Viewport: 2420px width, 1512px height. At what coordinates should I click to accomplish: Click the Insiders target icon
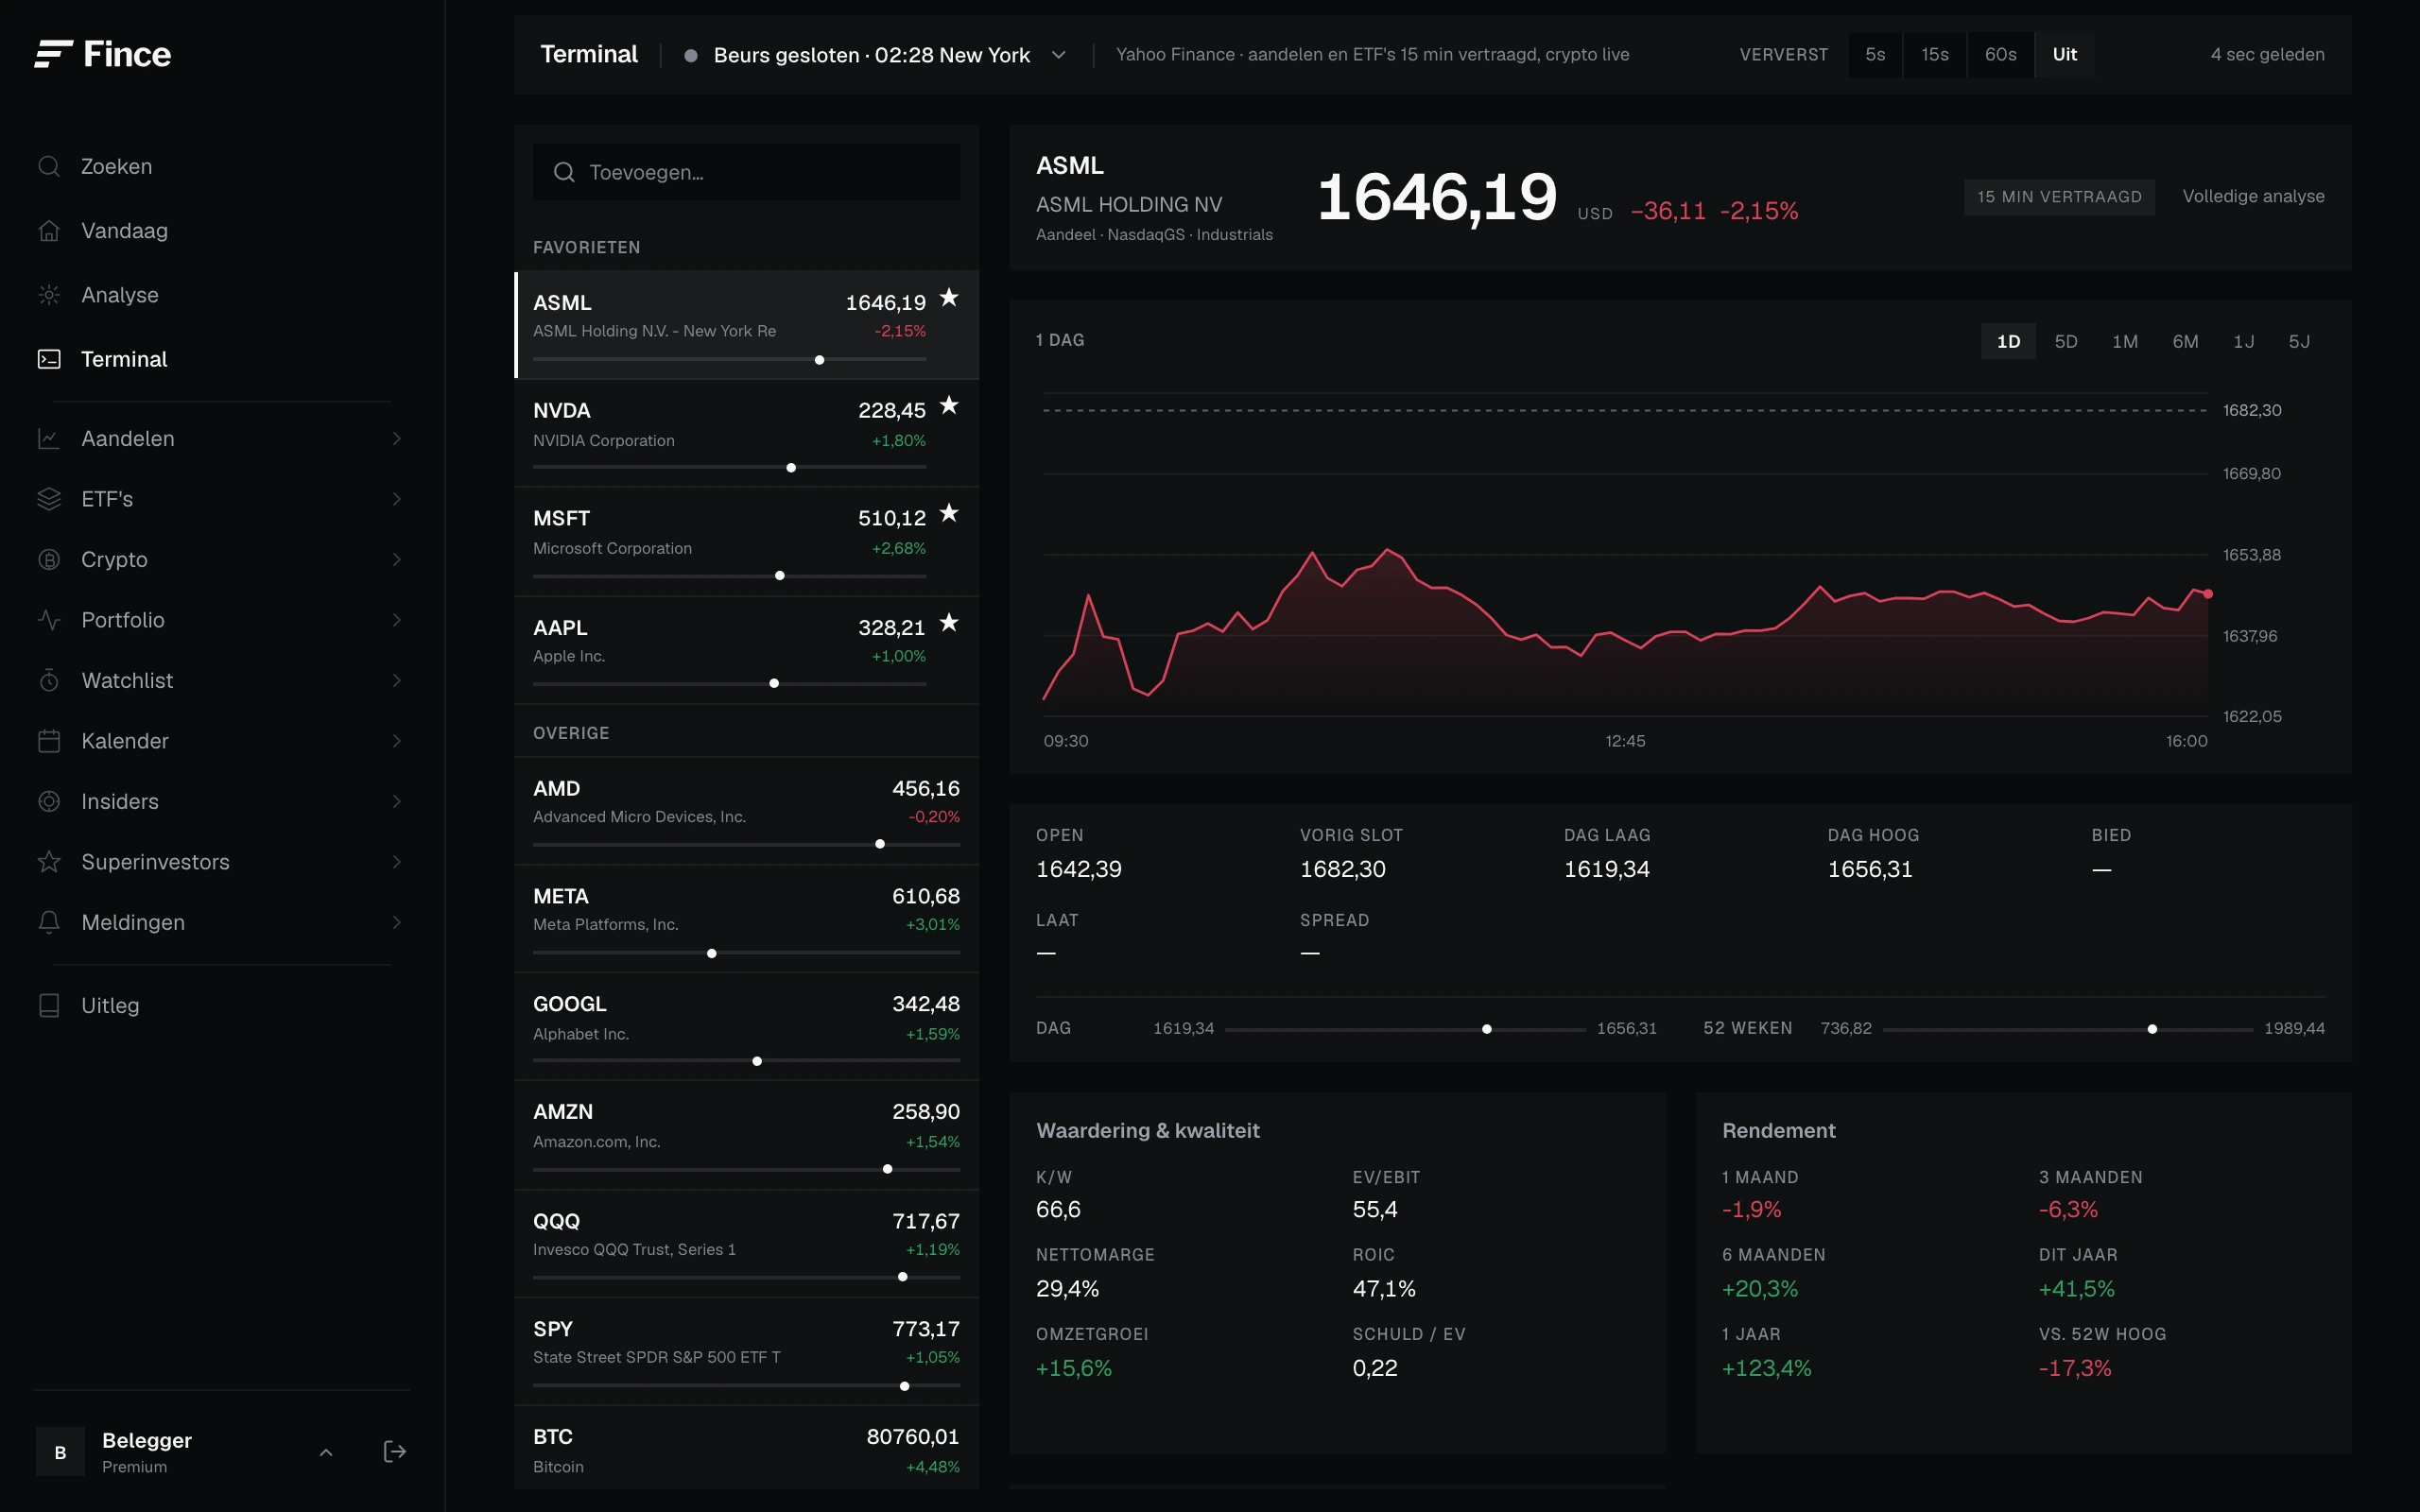click(49, 801)
